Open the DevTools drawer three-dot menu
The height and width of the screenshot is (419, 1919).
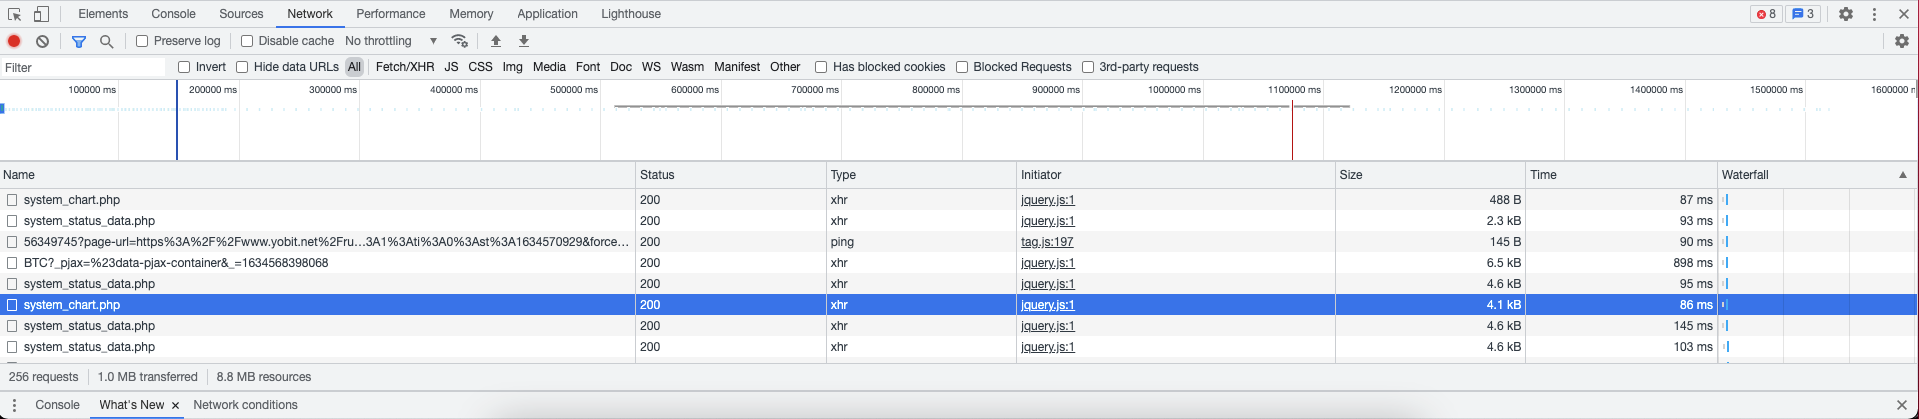(x=14, y=405)
